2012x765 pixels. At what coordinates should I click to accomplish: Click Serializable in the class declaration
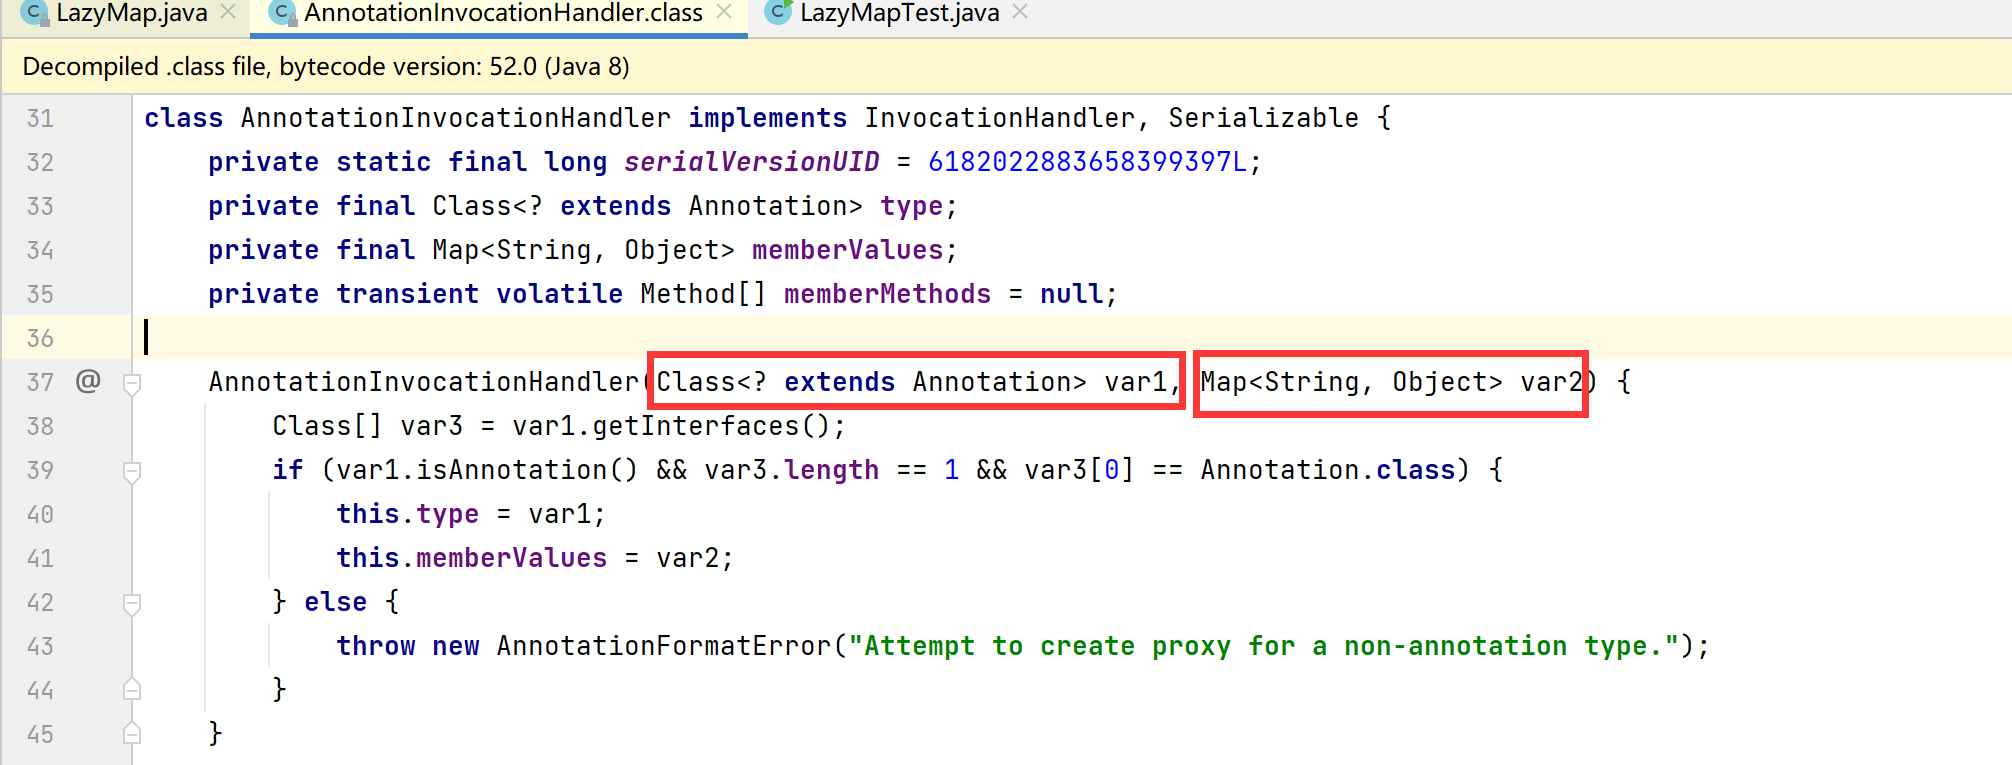(x=1263, y=118)
